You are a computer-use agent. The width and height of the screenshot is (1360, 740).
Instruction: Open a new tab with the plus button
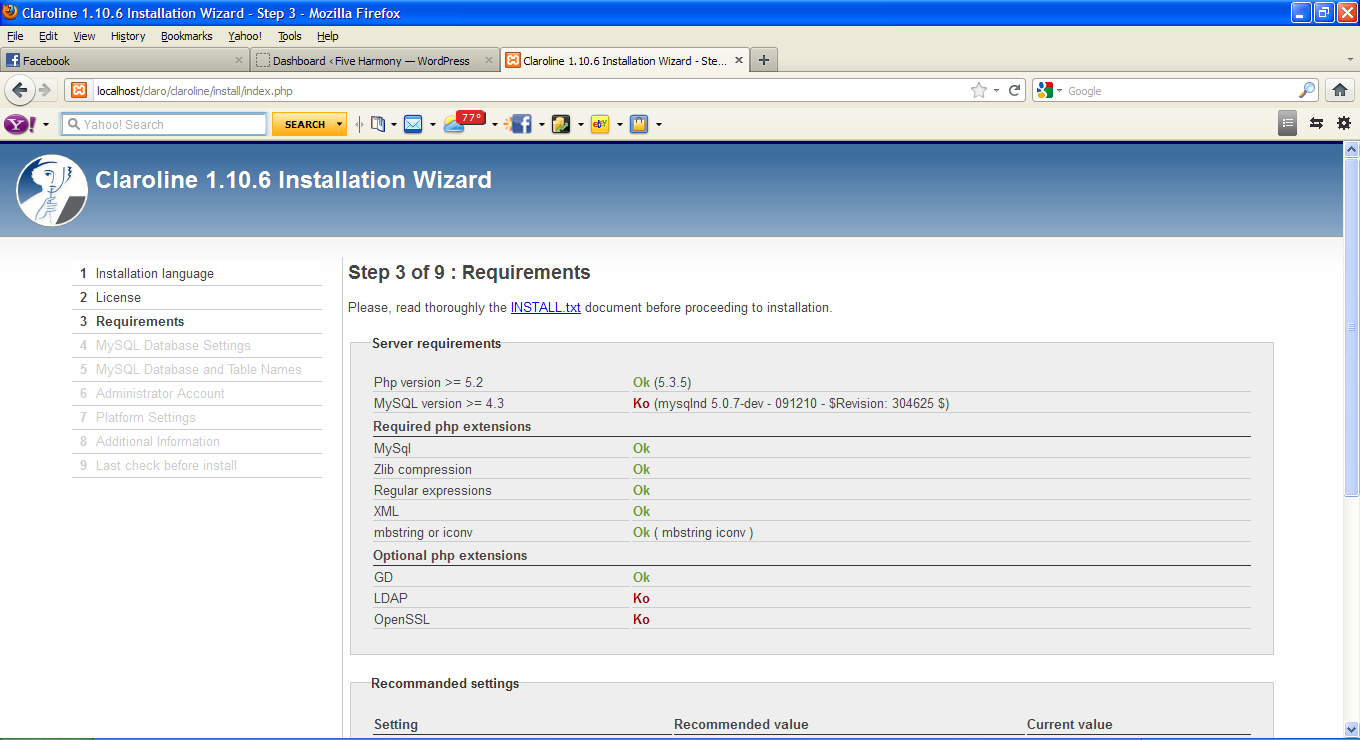[764, 60]
